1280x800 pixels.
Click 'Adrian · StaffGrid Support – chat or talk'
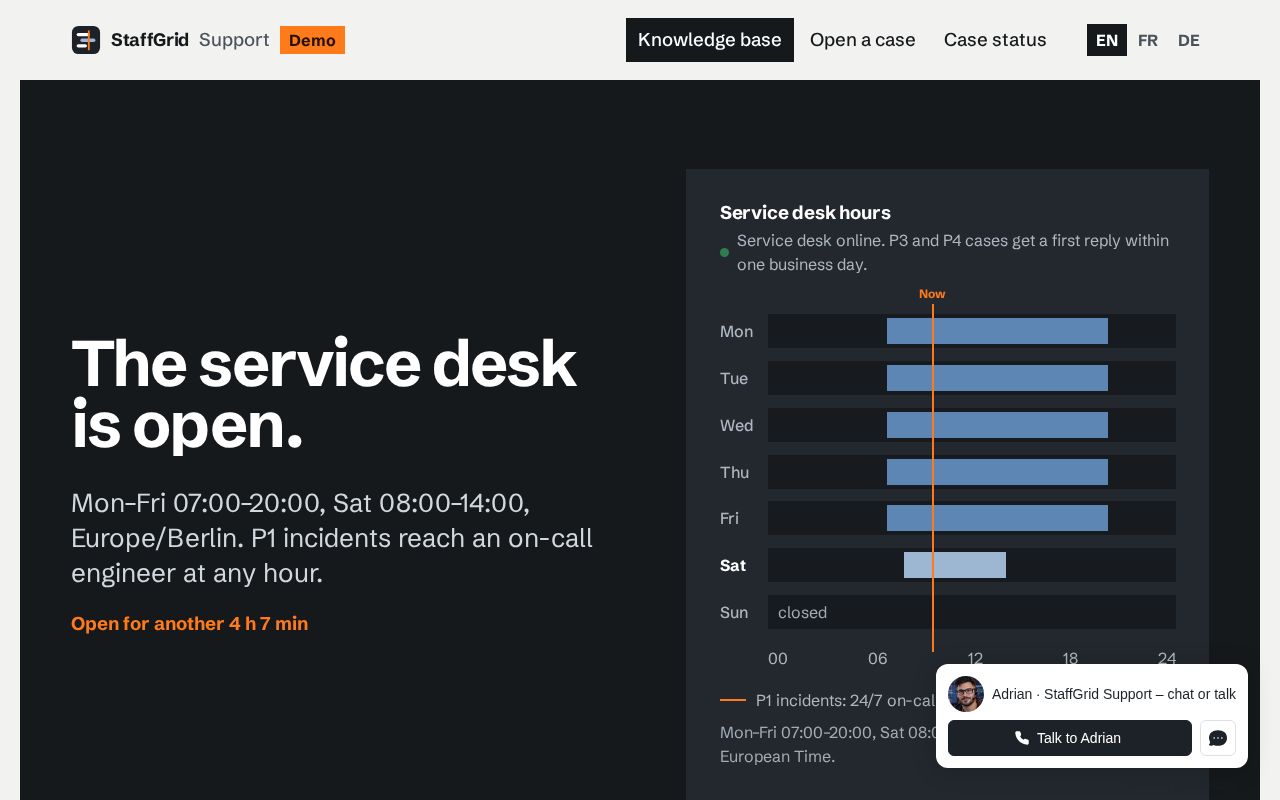[1114, 694]
